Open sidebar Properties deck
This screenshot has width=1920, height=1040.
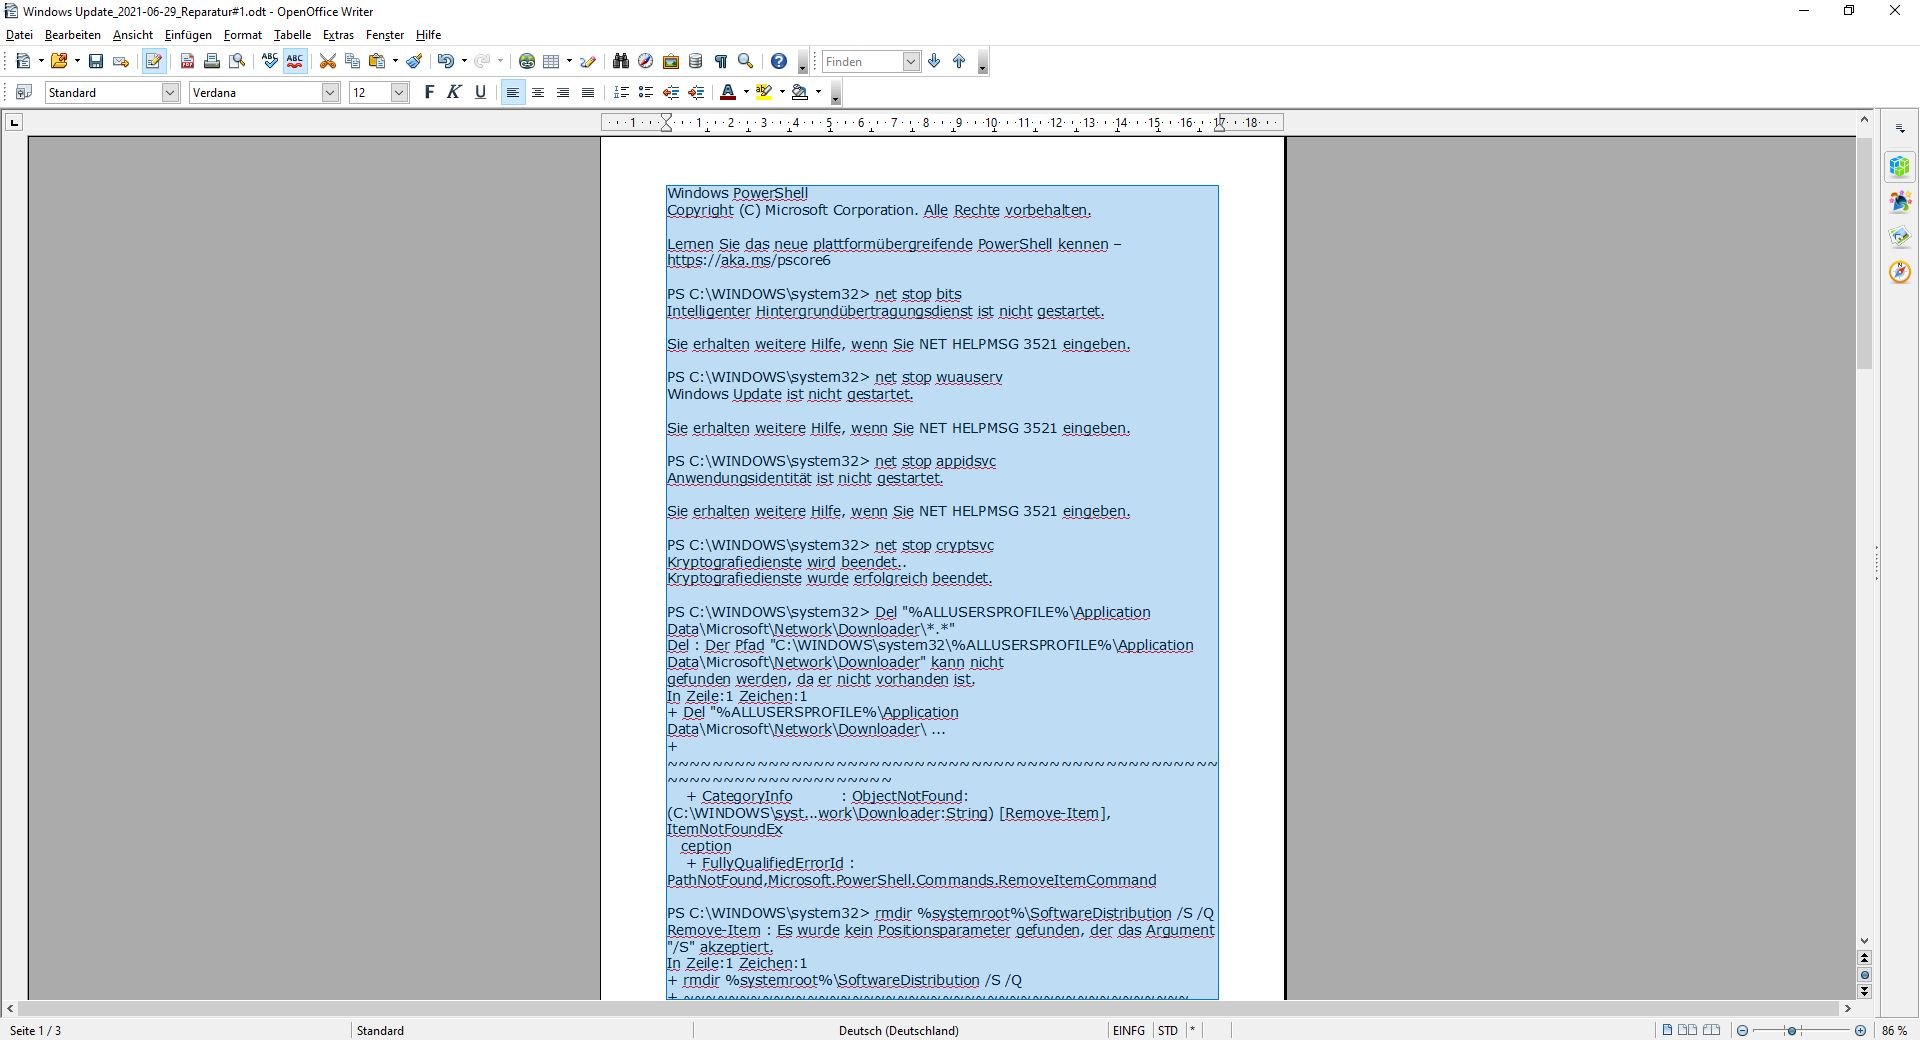point(1900,167)
